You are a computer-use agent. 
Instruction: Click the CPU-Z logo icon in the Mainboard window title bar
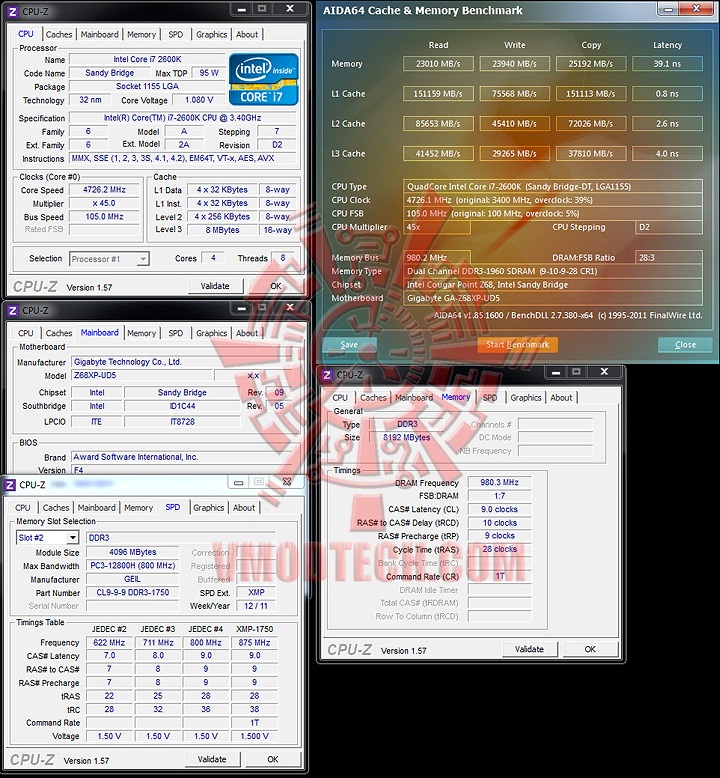click(13, 311)
